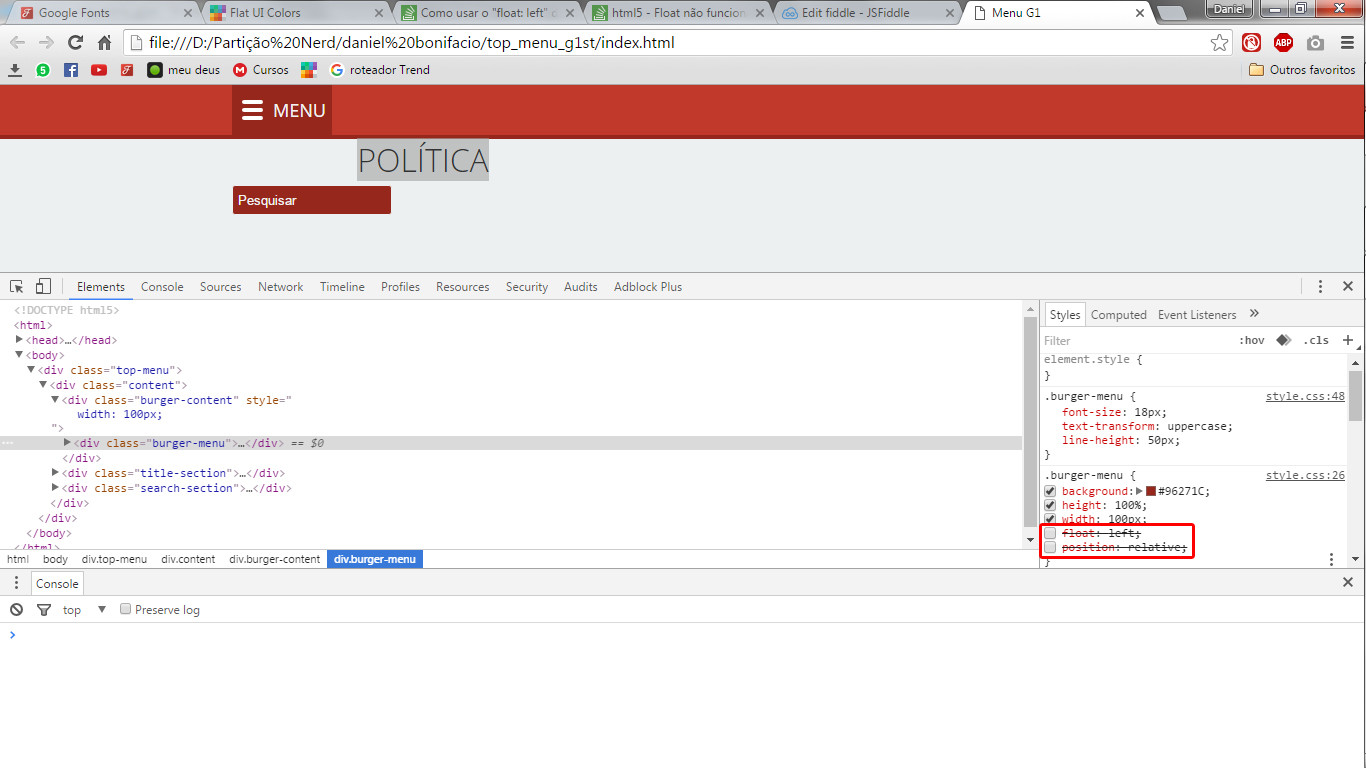Click the Pesquisar search field on the page
Screen dimensions: 1366x768
312,200
